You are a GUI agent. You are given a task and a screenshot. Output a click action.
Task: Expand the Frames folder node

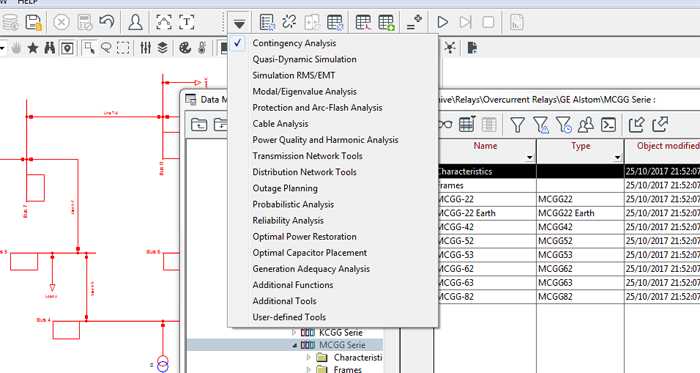pyautogui.click(x=308, y=369)
